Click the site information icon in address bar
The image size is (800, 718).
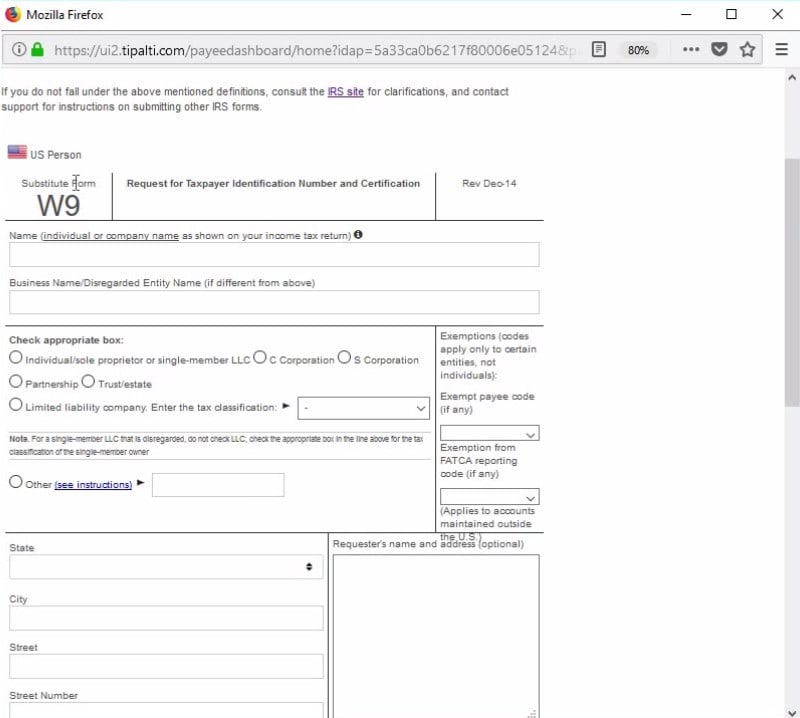click(x=19, y=49)
